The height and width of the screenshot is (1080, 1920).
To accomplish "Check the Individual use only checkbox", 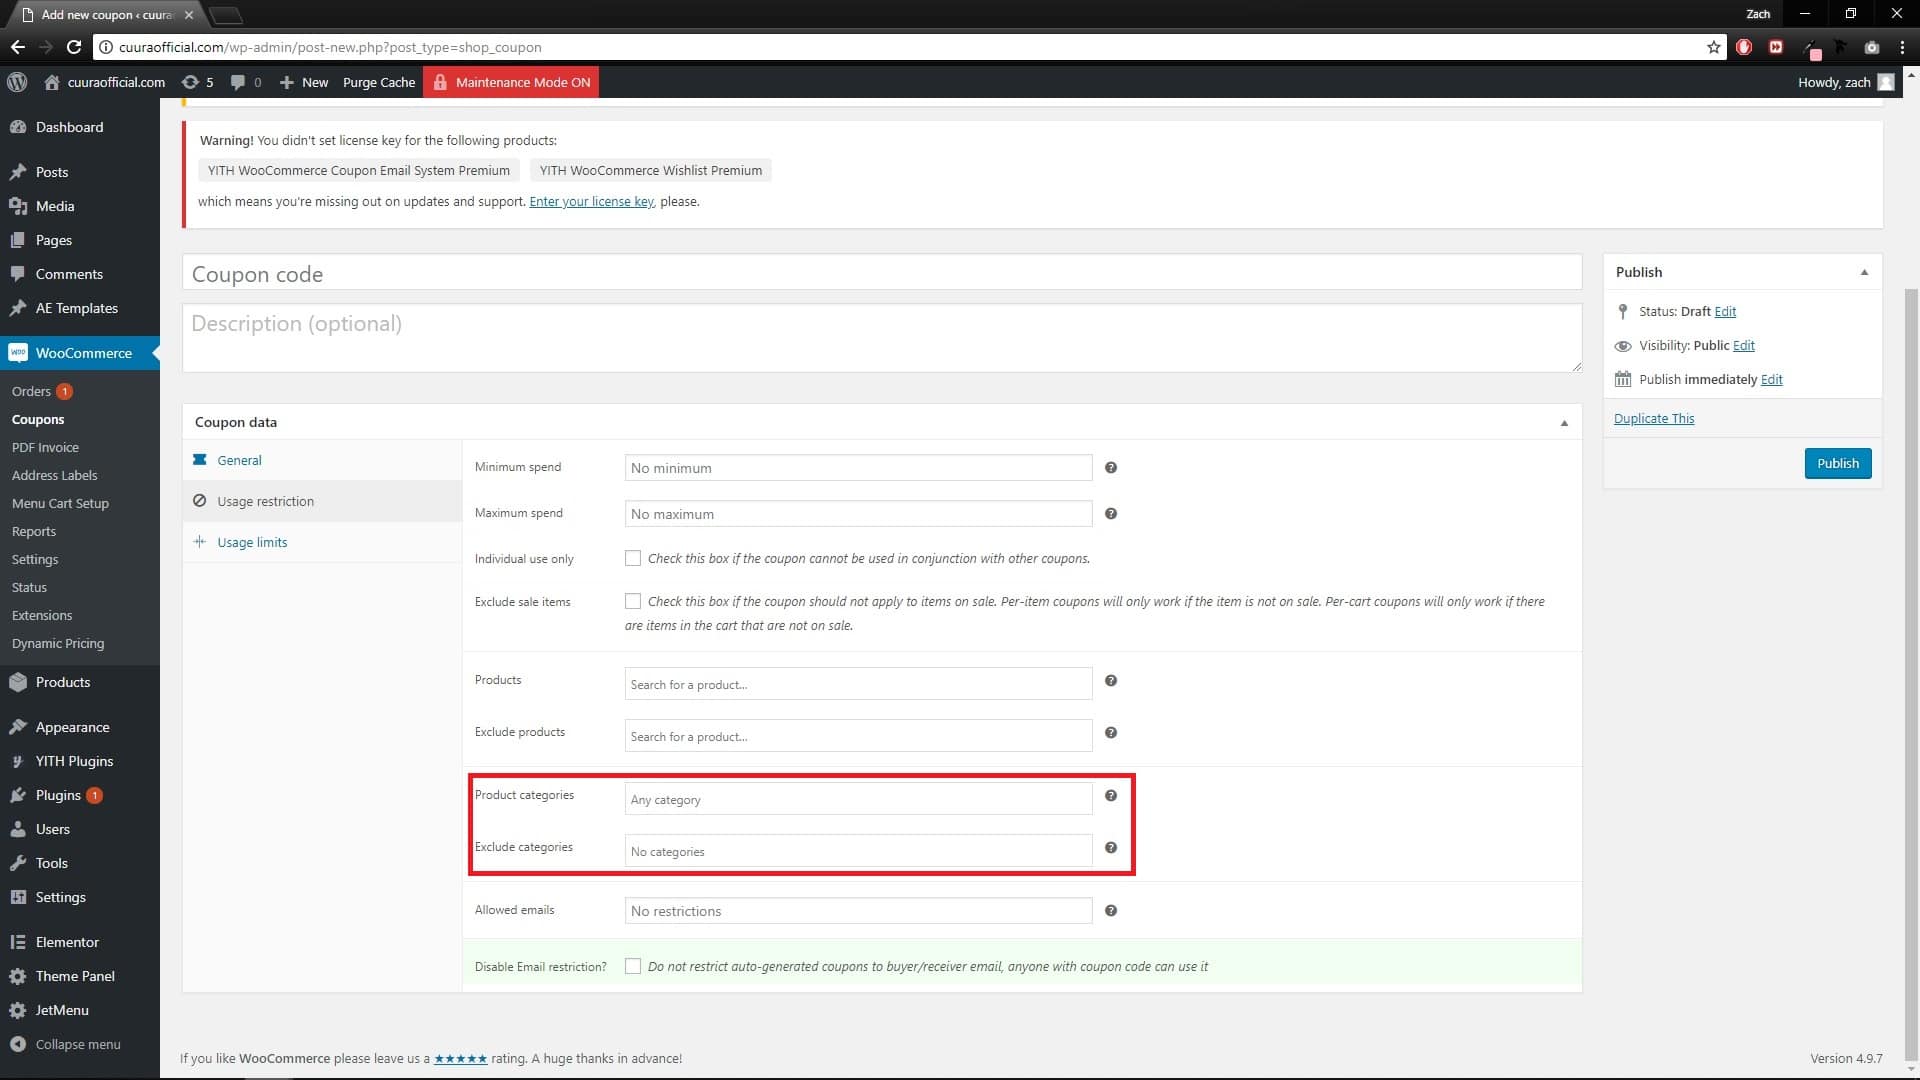I will tap(633, 558).
